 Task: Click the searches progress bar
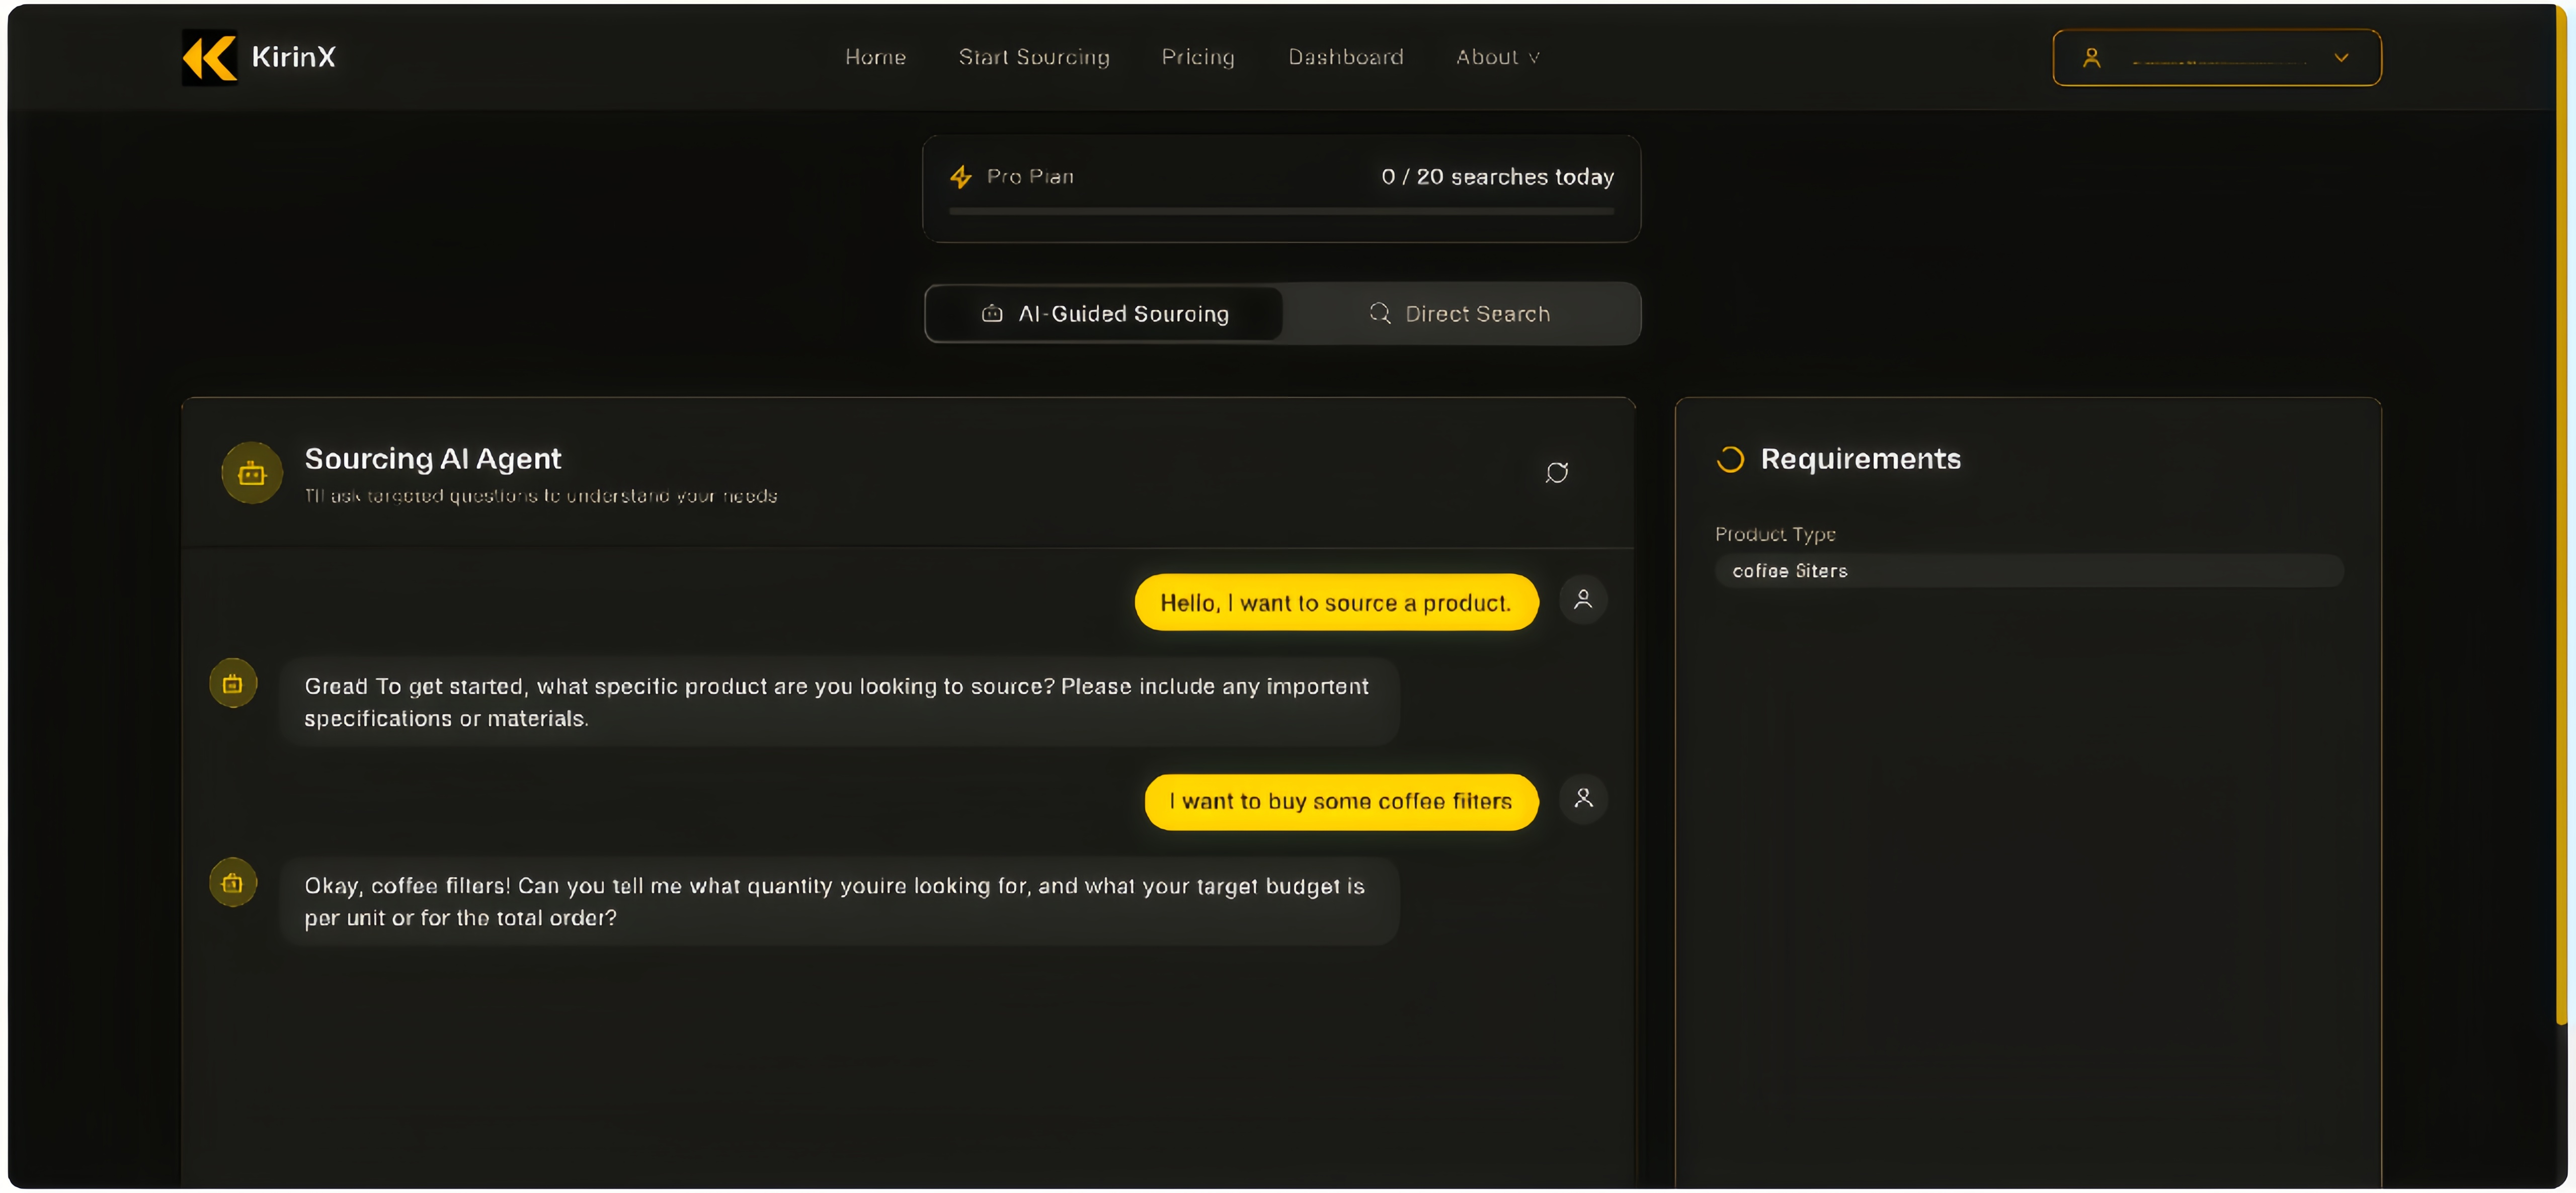1281,212
